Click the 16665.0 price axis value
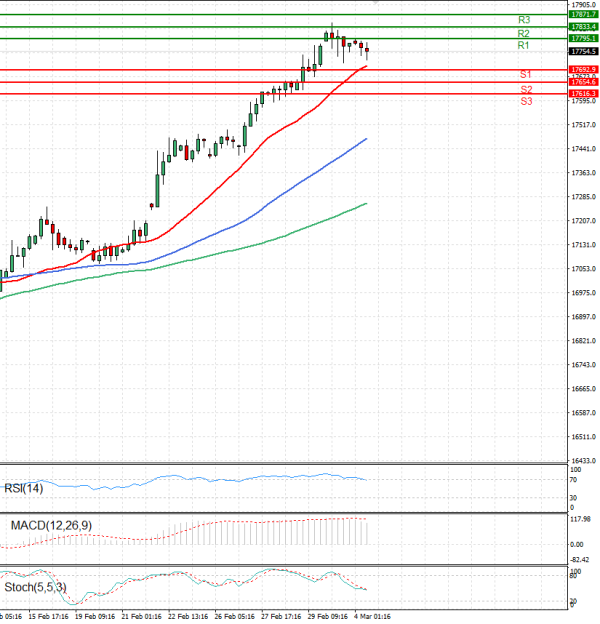The height and width of the screenshot is (624, 600). [584, 389]
